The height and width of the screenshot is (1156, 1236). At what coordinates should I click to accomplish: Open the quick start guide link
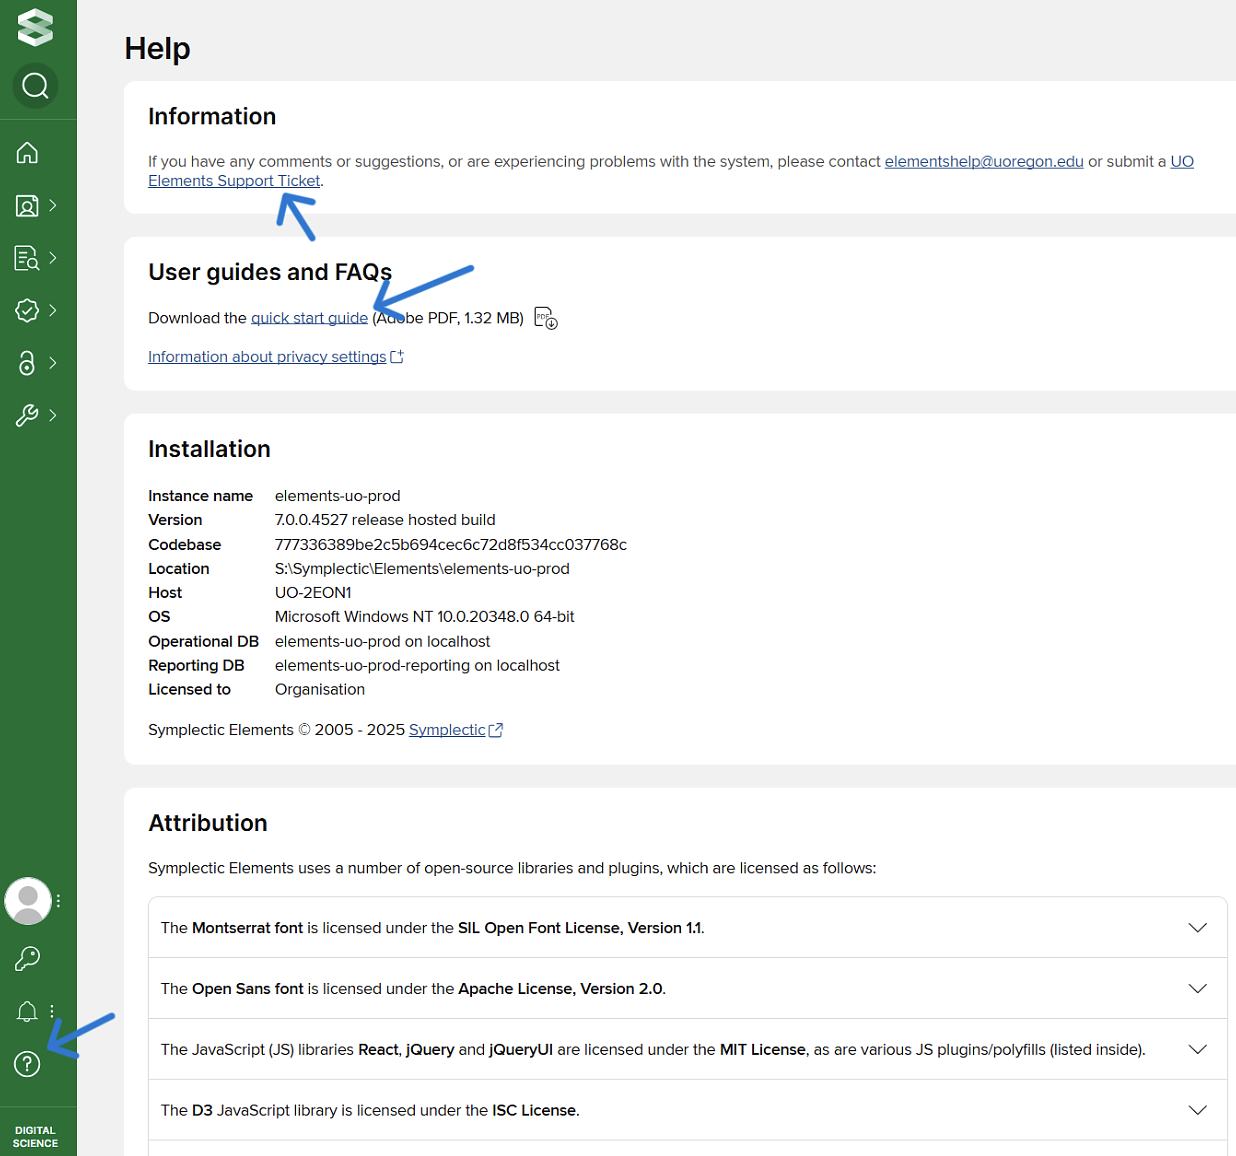point(309,318)
